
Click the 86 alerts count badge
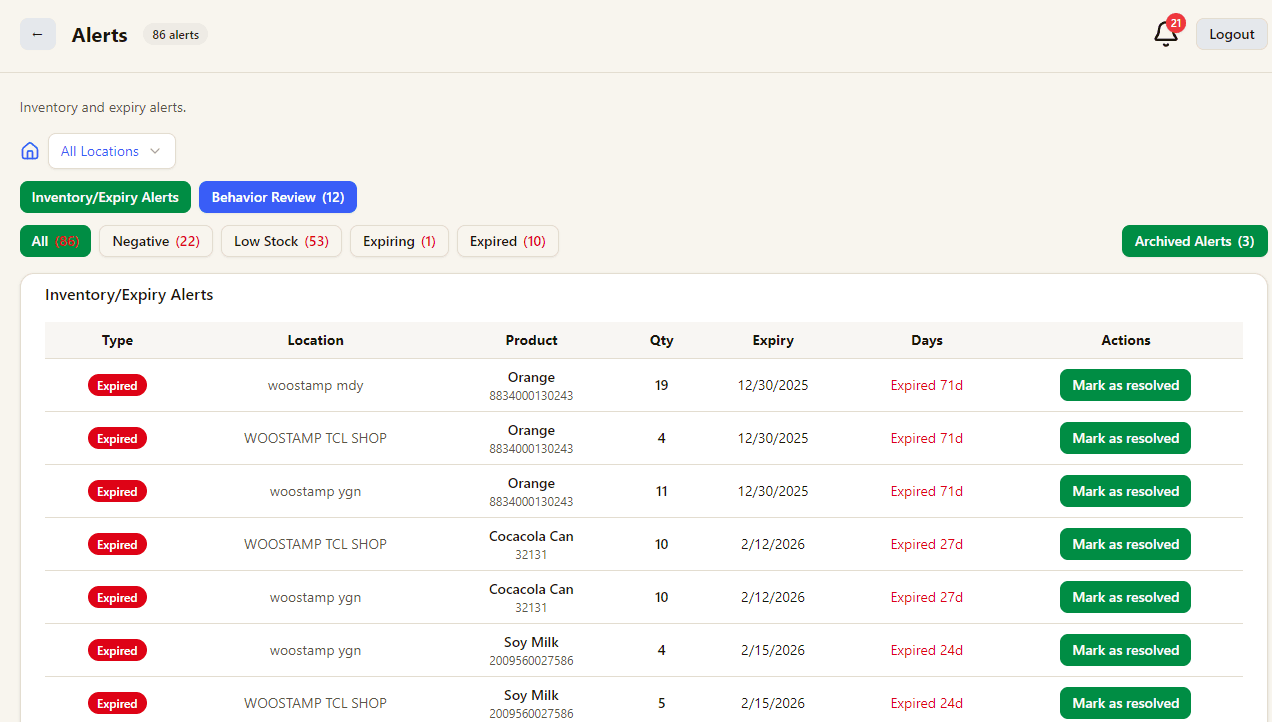click(175, 34)
